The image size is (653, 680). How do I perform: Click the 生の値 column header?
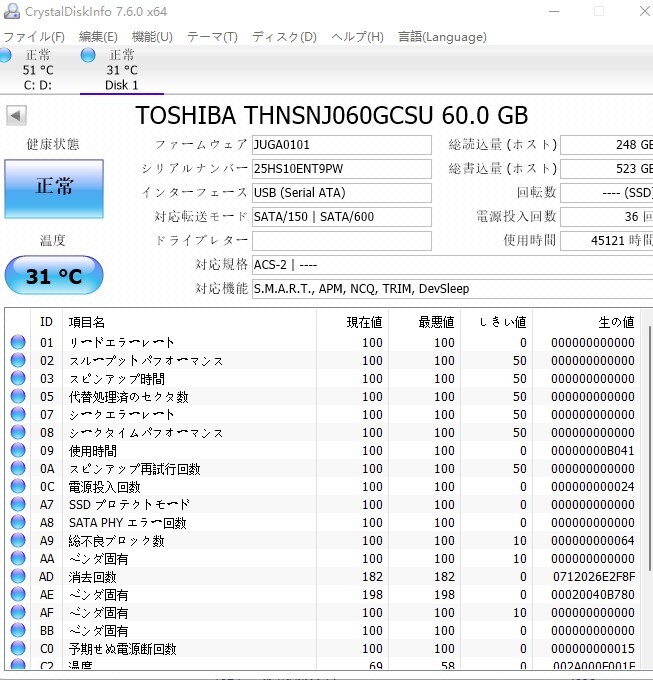[587, 322]
